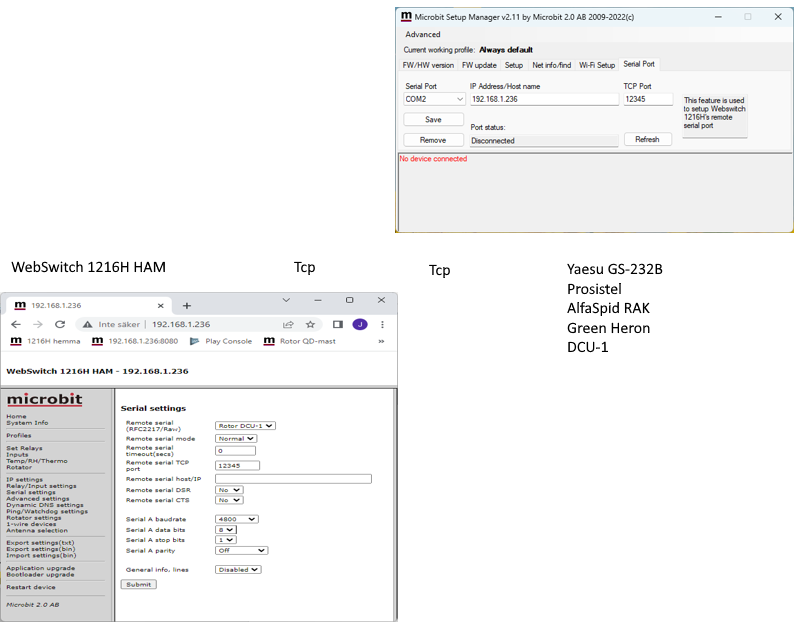
Task: Switch to the FW/HW version tab
Action: click(428, 65)
